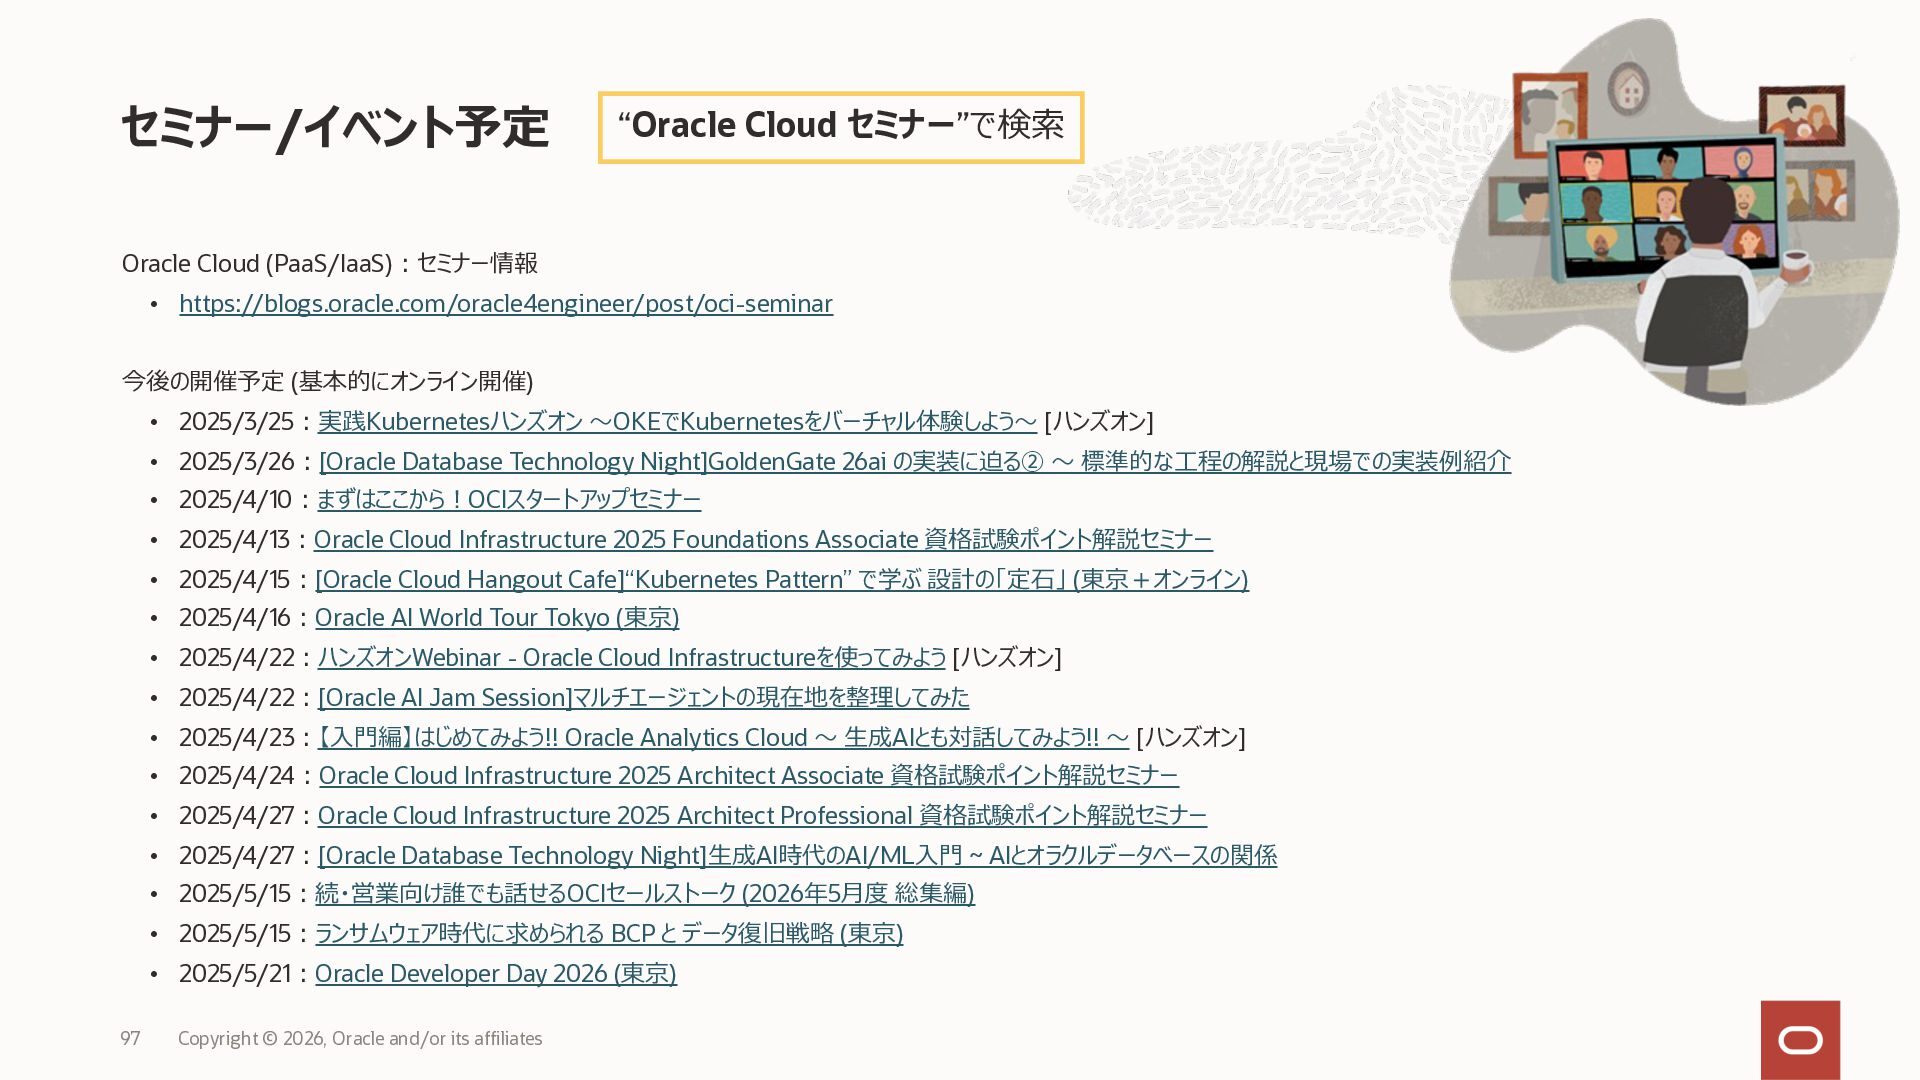Open the Oracle Analytics Cloud beginner link

(722, 738)
